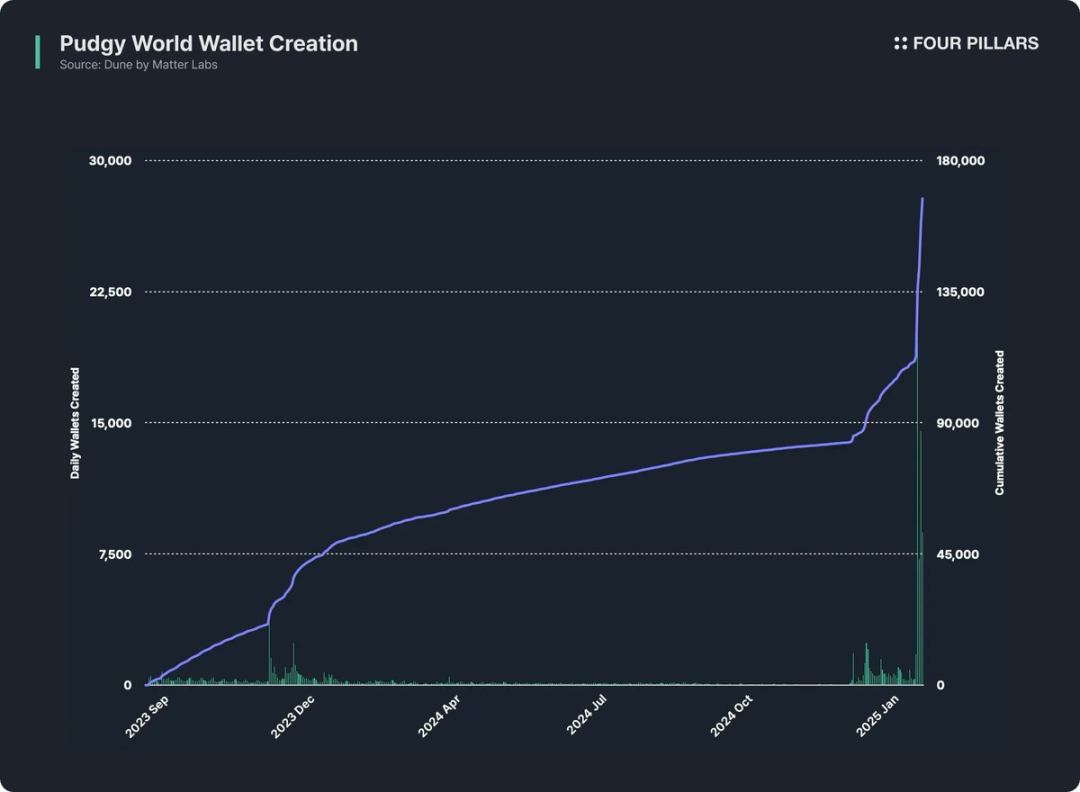The height and width of the screenshot is (792, 1080).
Task: Click the Cumulative Wallets Created axis title
Action: pyautogui.click(x=999, y=423)
